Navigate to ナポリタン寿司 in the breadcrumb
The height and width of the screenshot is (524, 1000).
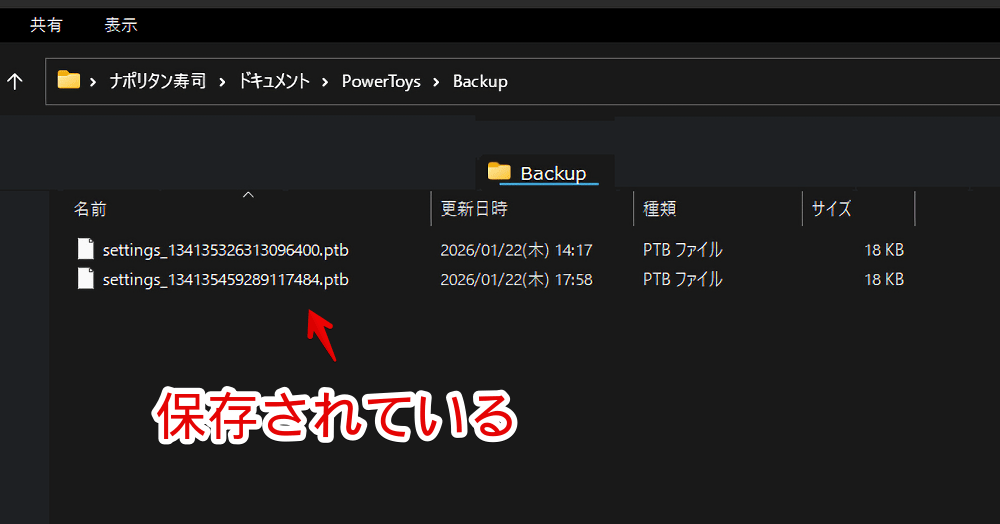click(157, 82)
